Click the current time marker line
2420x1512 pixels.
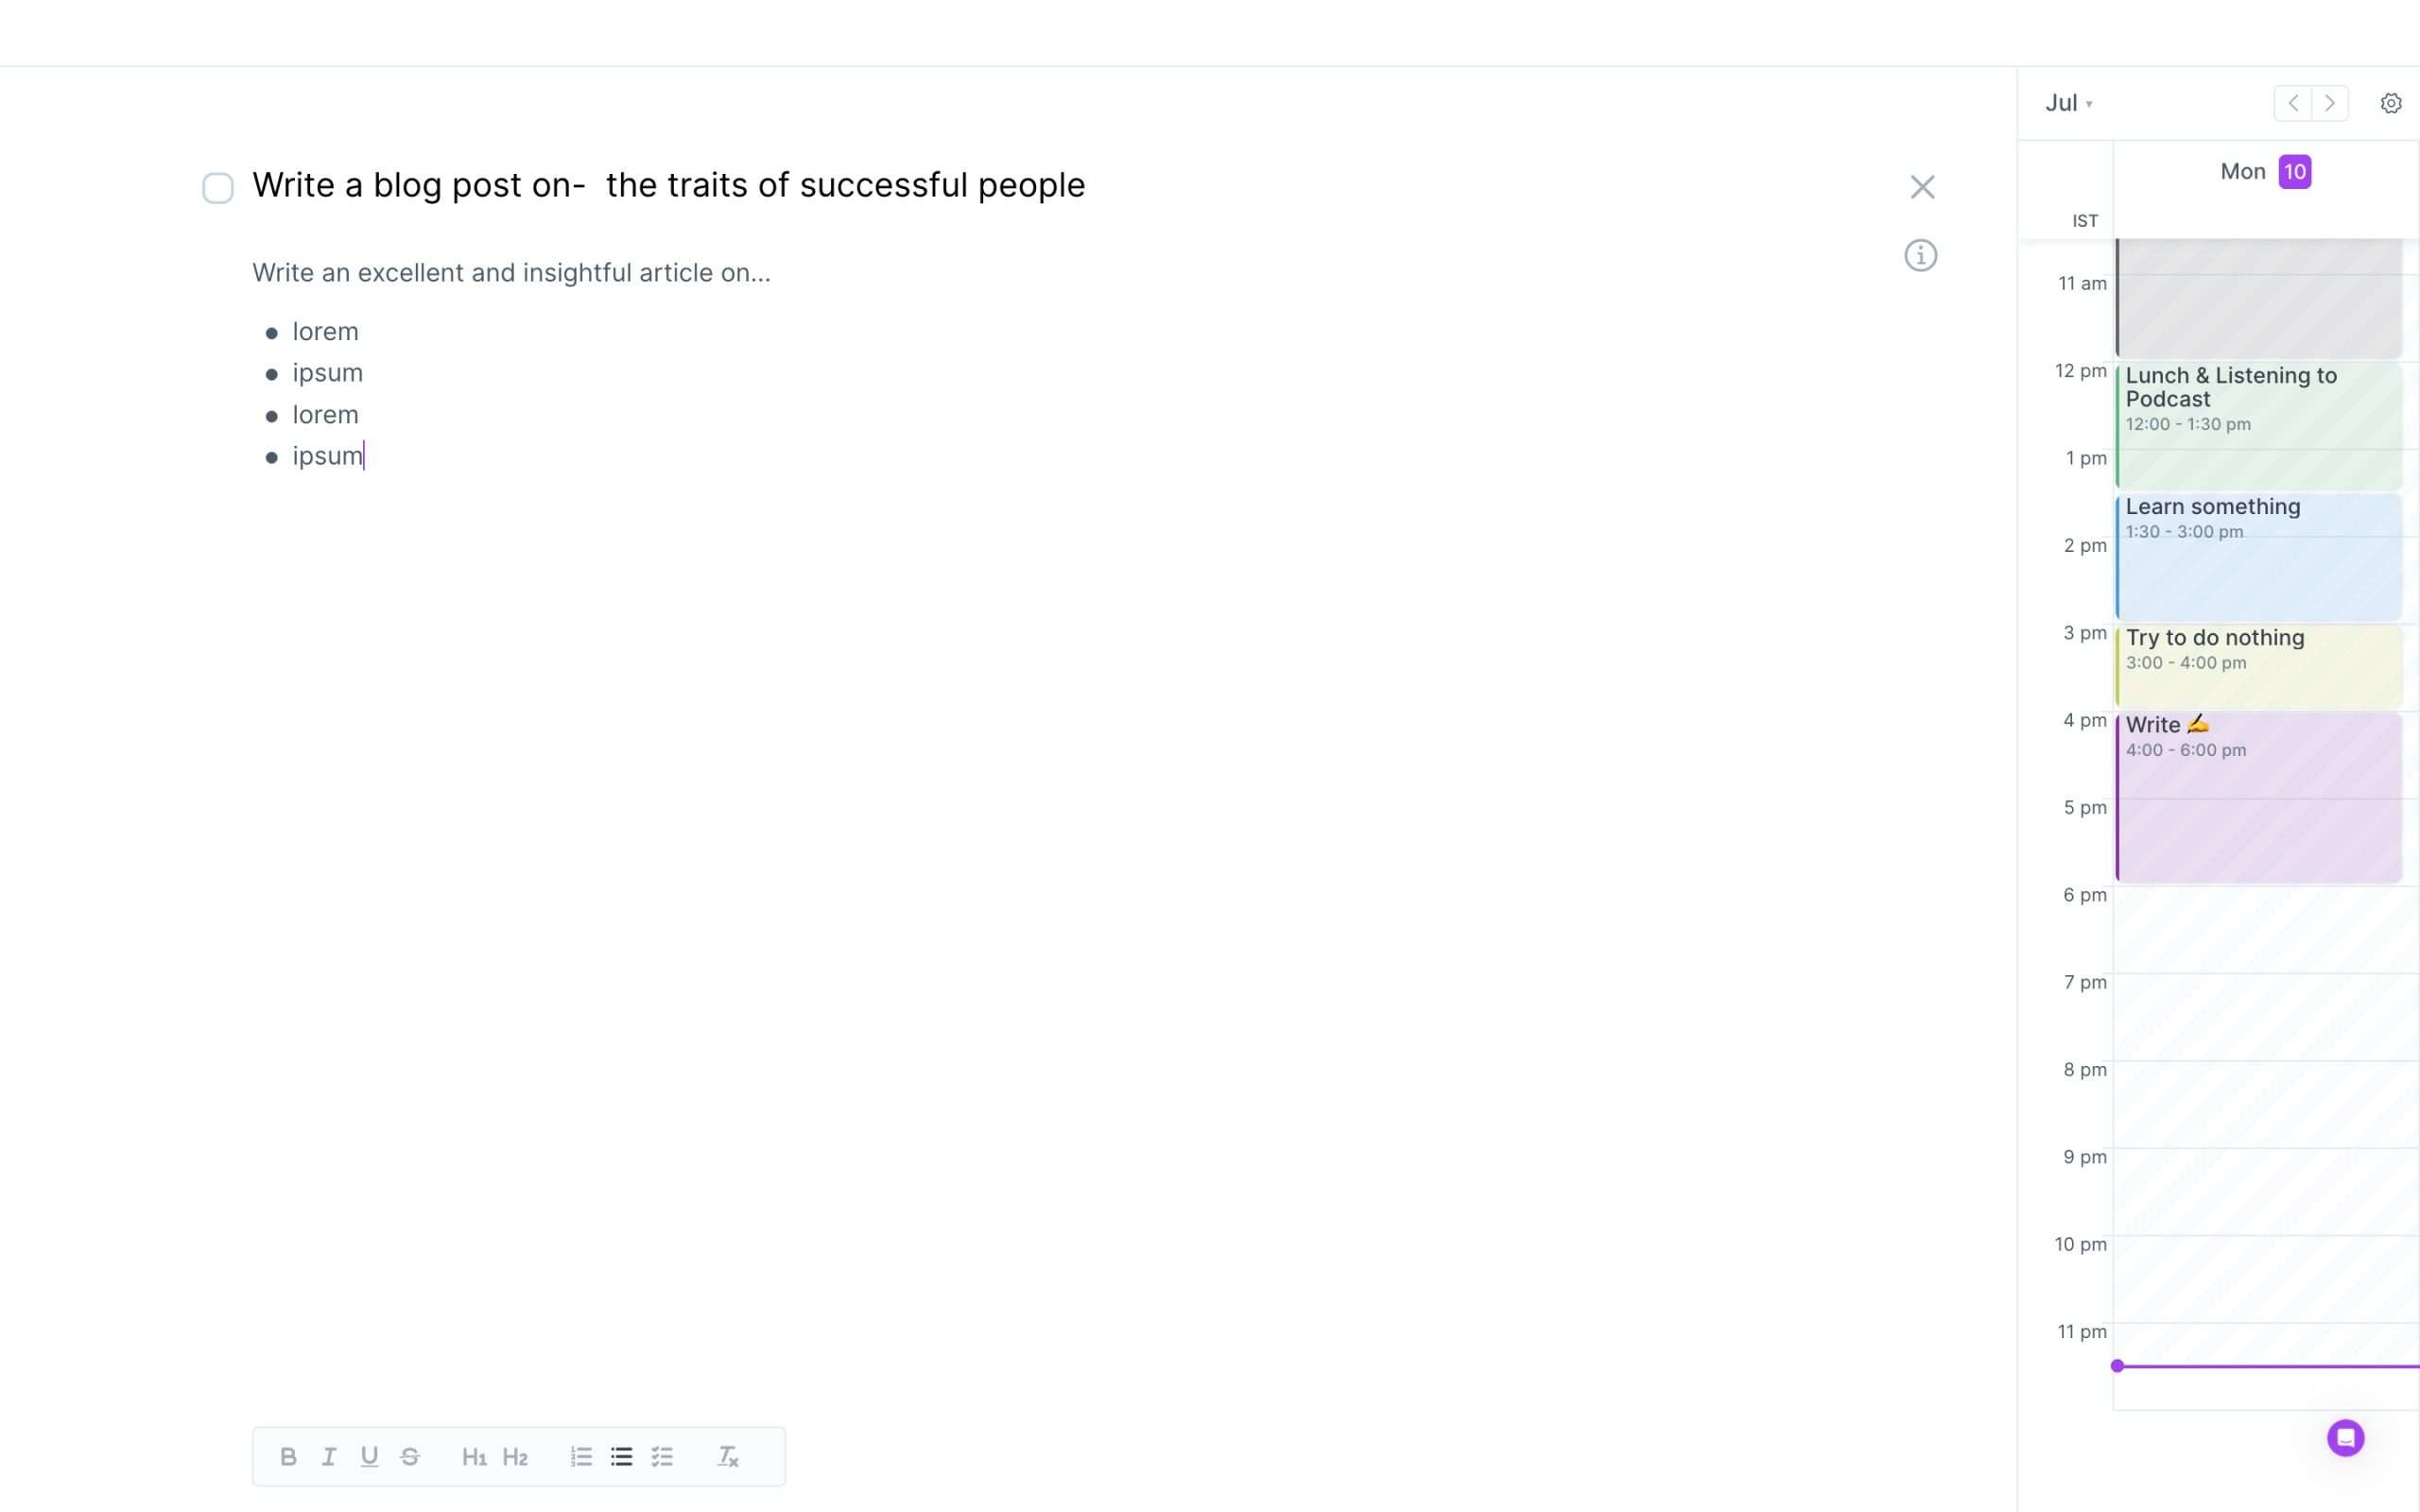pos(2266,1366)
